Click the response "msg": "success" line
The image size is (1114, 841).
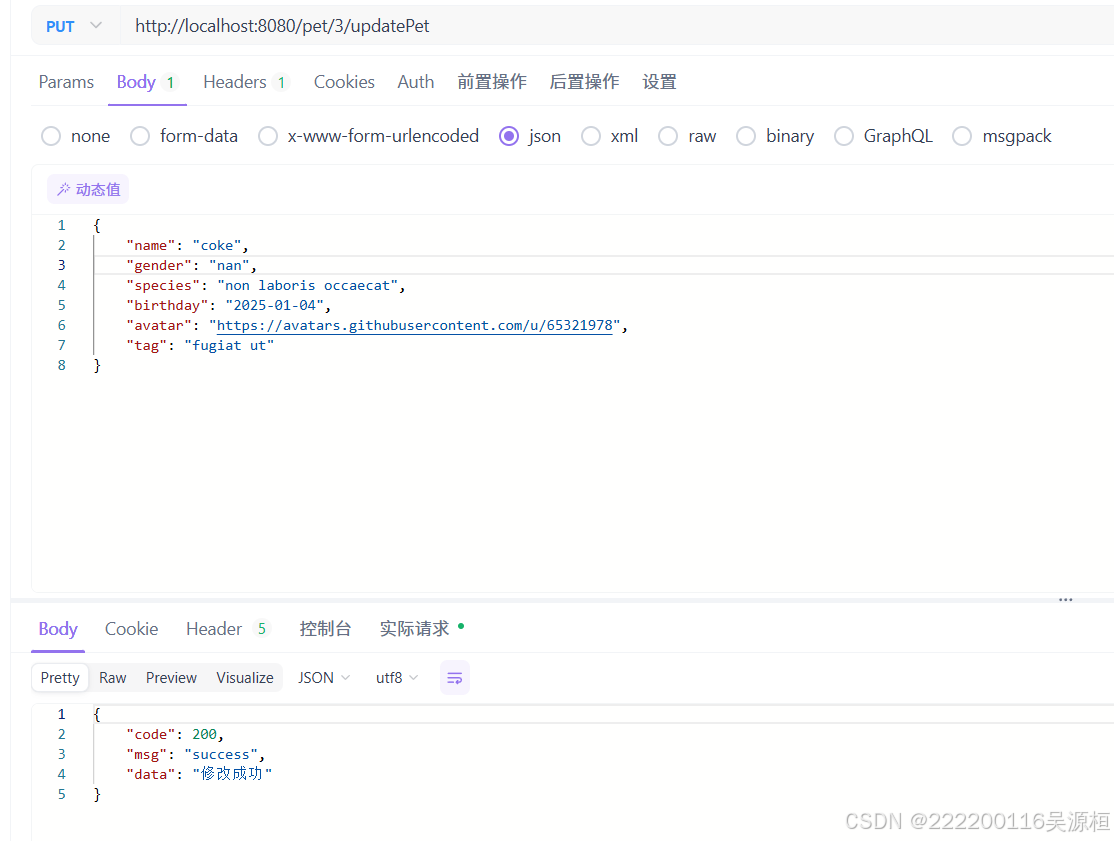195,754
